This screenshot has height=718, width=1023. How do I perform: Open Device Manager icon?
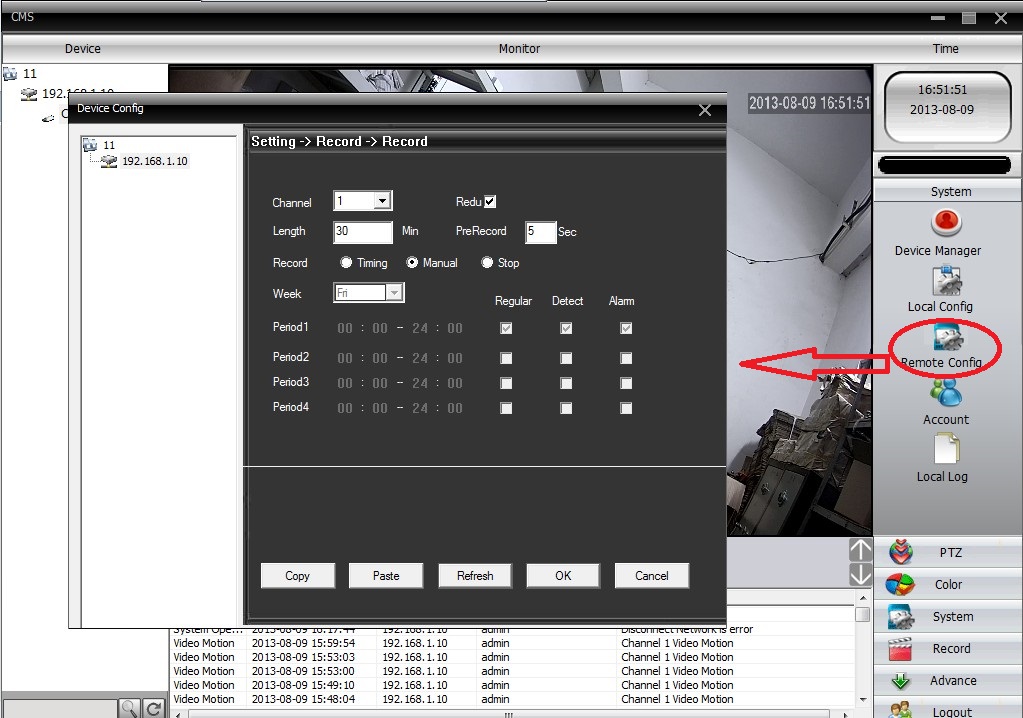click(946, 222)
